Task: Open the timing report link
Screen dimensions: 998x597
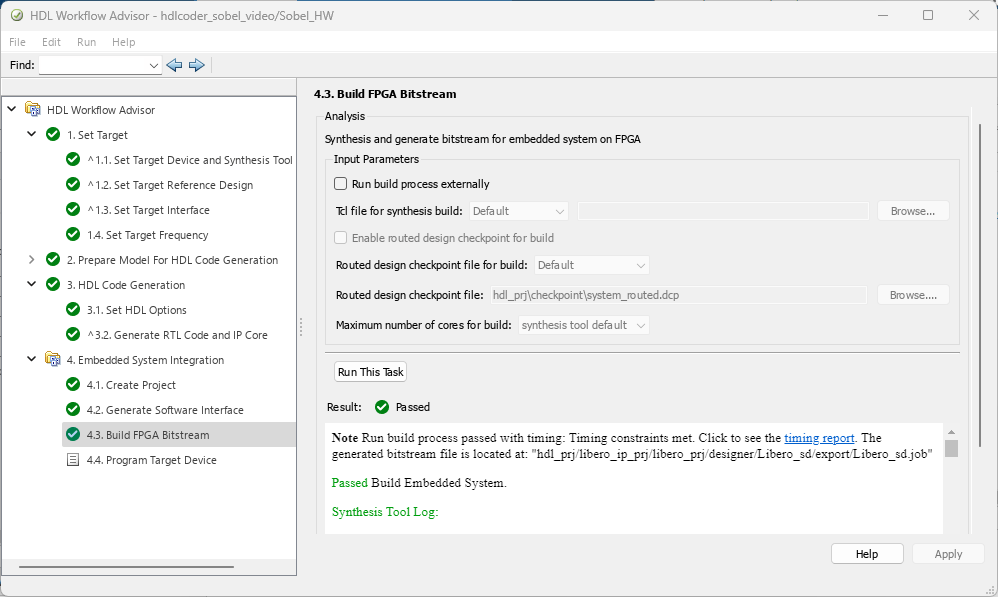Action: pyautogui.click(x=819, y=438)
